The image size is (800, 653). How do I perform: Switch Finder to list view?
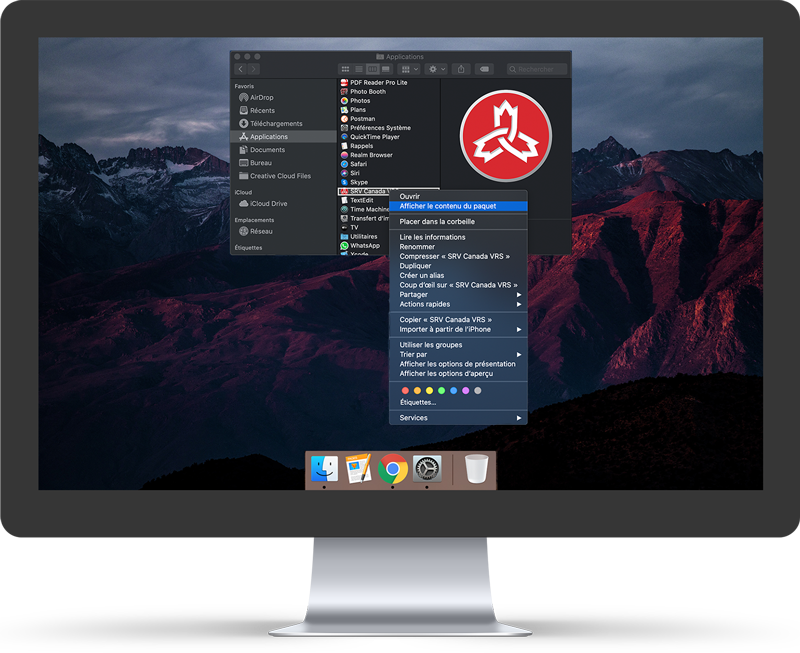tap(359, 69)
